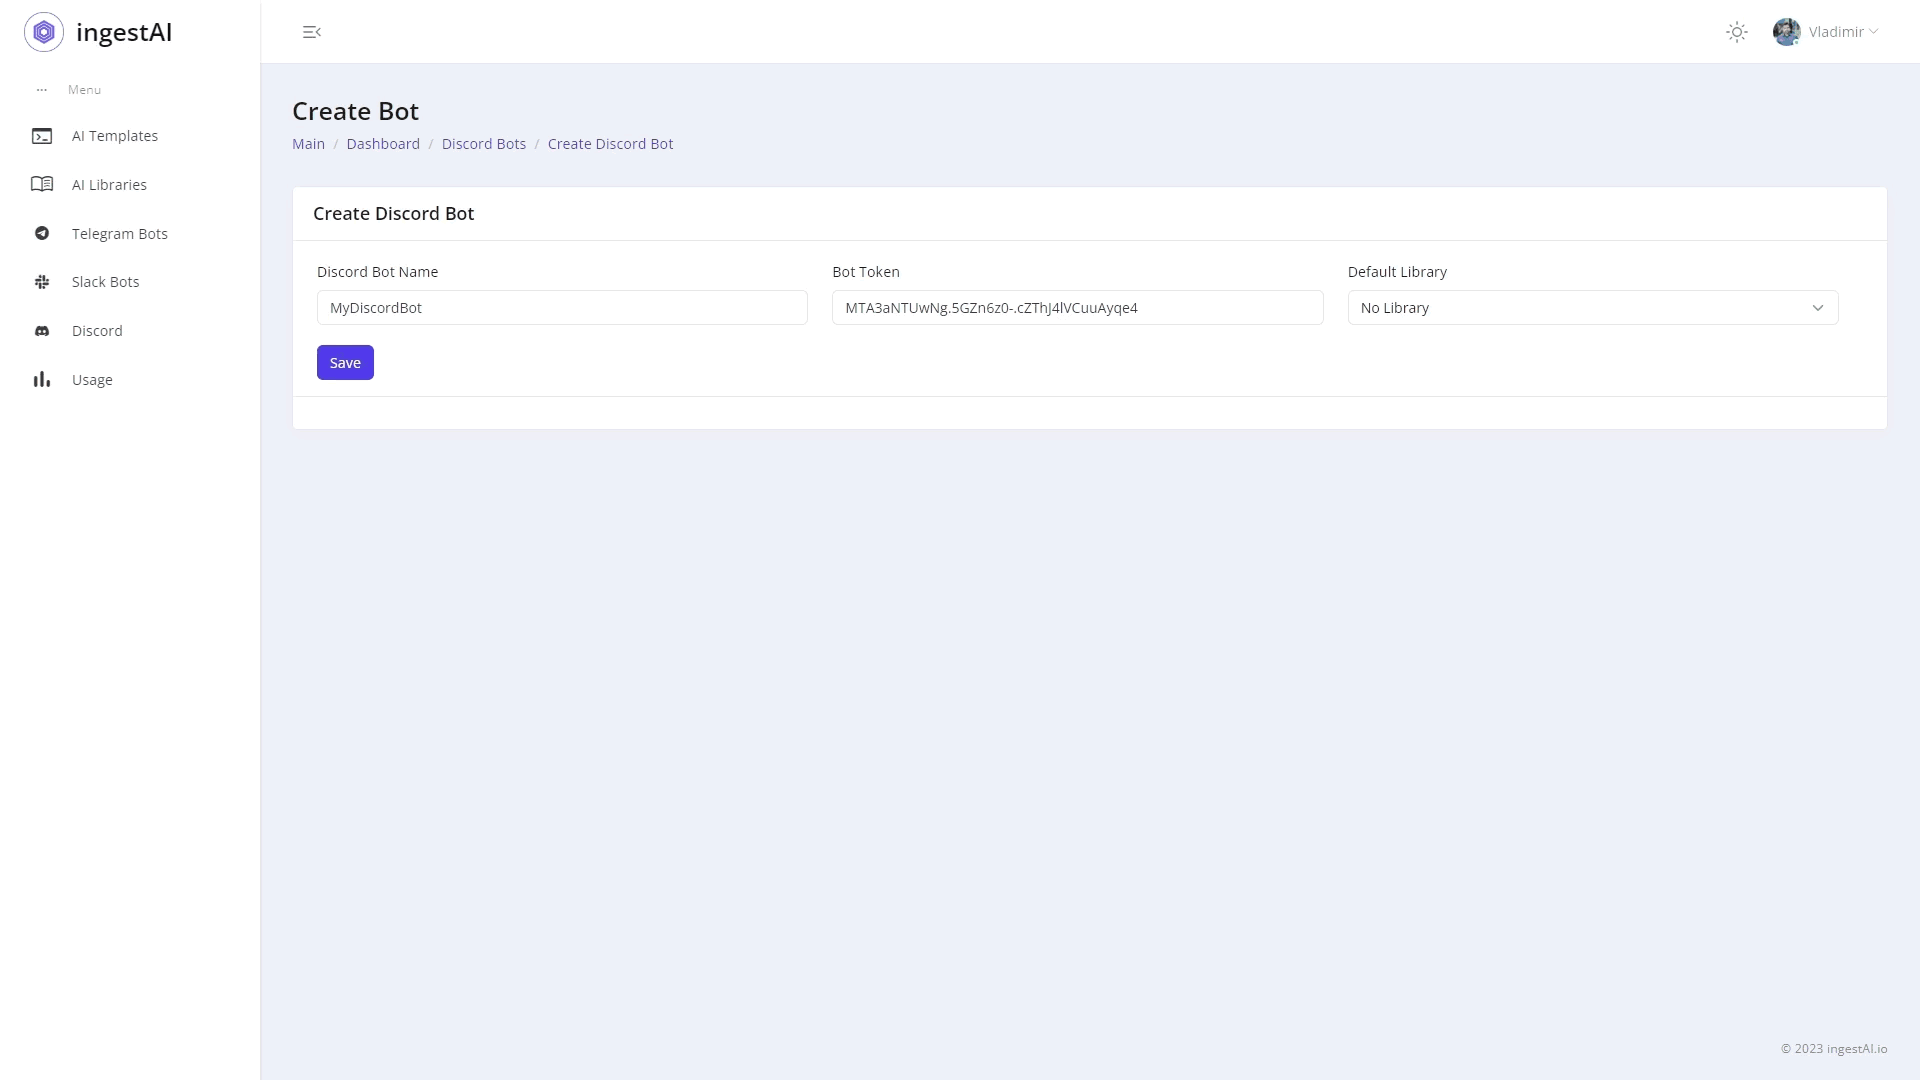Screen dimensions: 1920x1080
Task: Select No Library from dropdown
Action: point(1592,307)
